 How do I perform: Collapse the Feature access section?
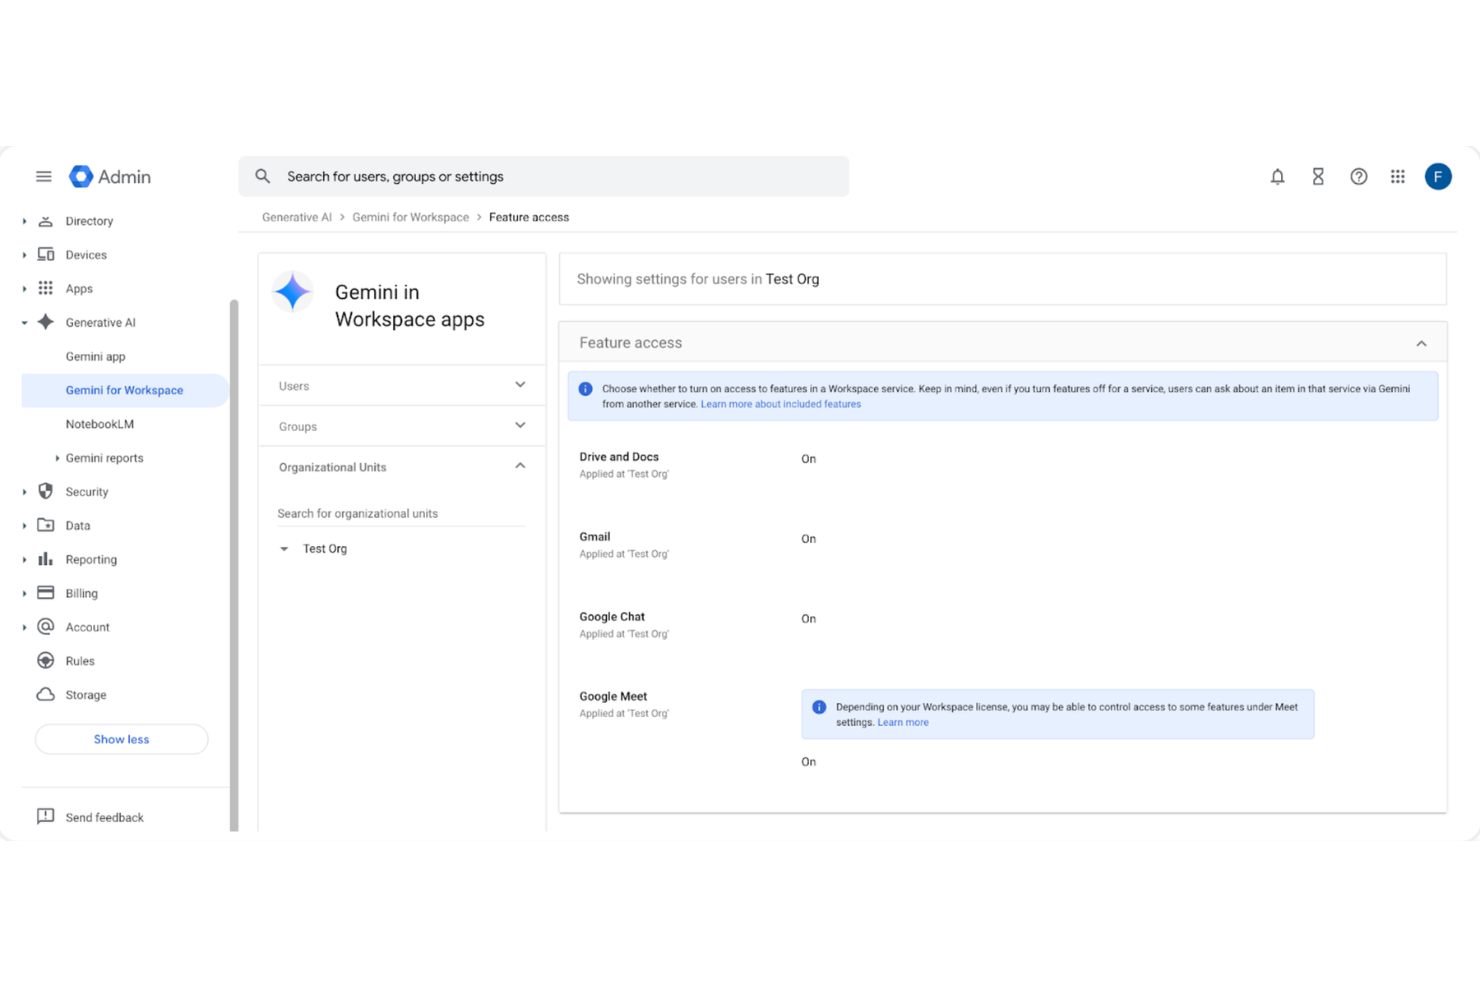coord(1421,343)
